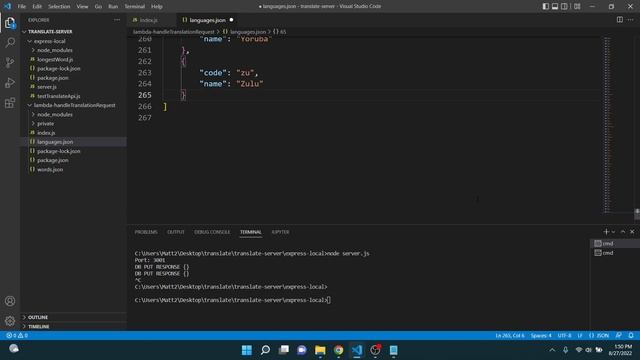Open Explorer views and more actions ellipsis
Image resolution: width=640 pixels, height=360 pixels.
[x=117, y=20]
